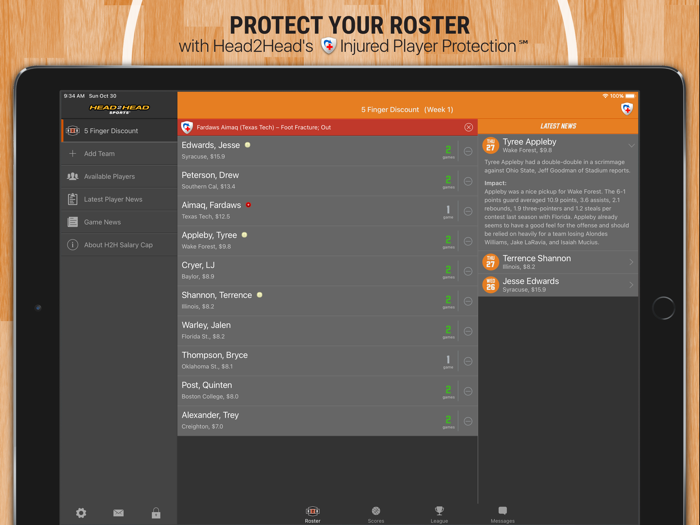700x525 pixels.
Task: Open the settings gear icon
Action: [x=81, y=512]
